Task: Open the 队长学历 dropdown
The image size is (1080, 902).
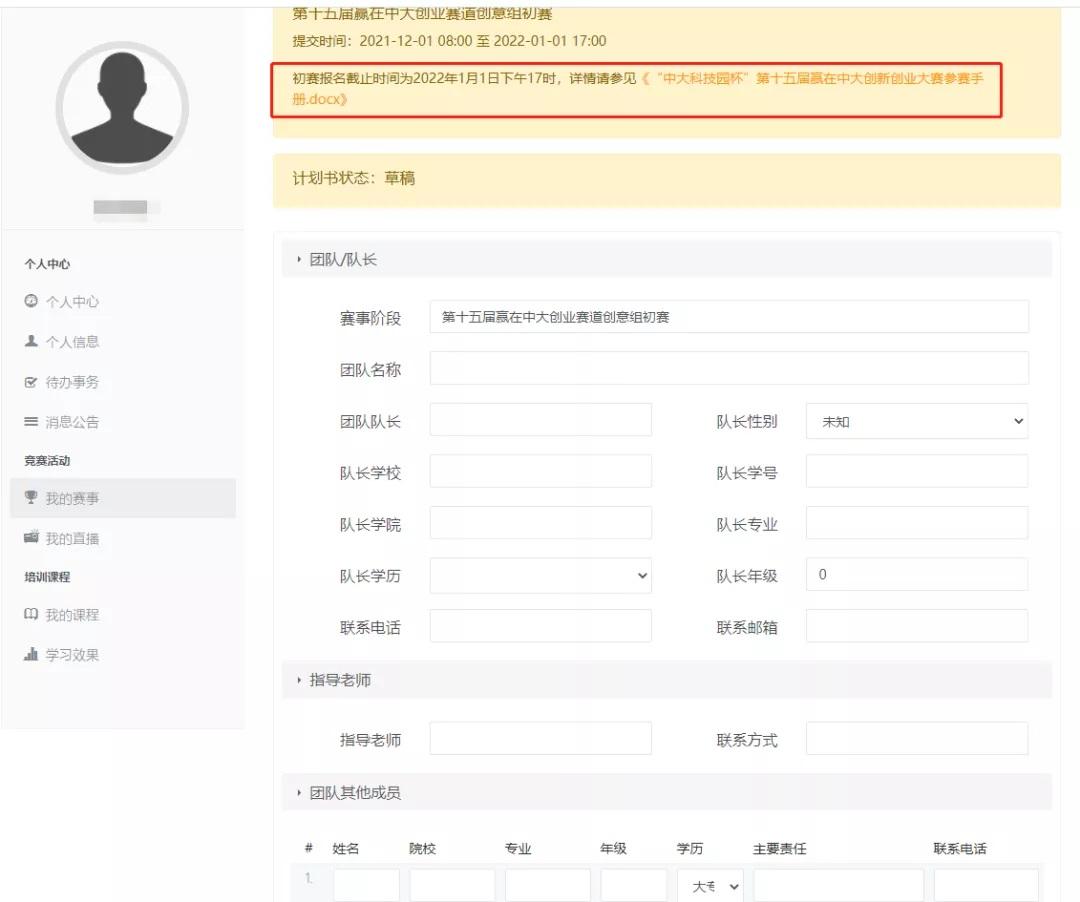Action: pyautogui.click(x=540, y=575)
